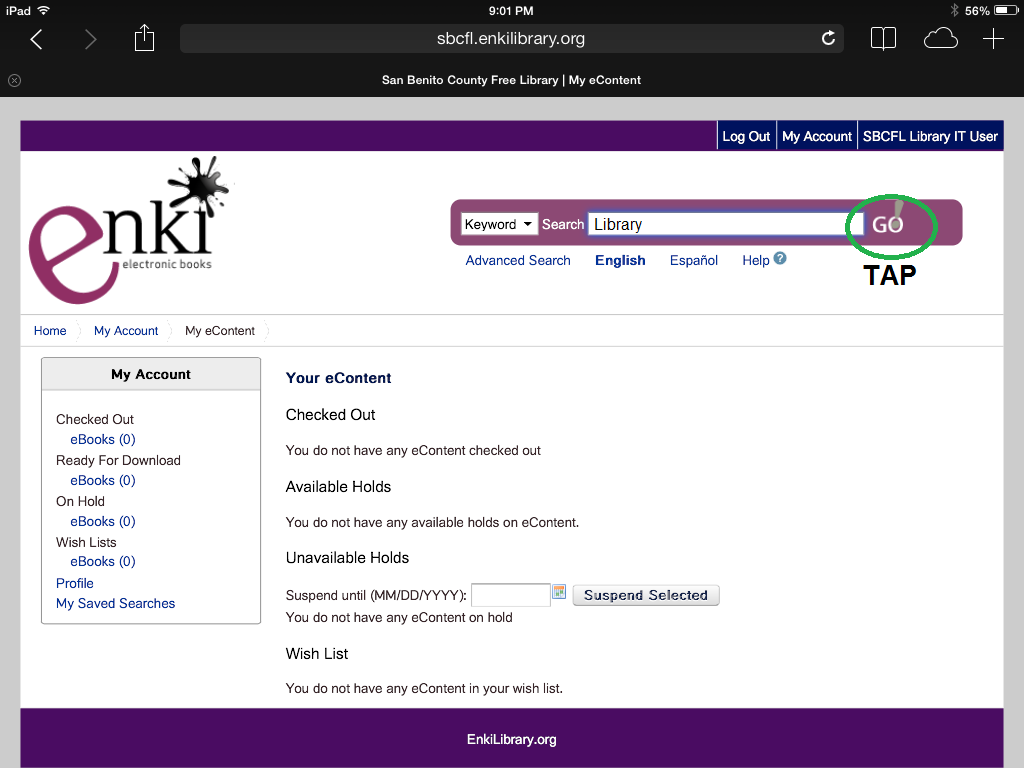Open the Keyword search type dropdown
Screen dimensions: 1024x768
[499, 224]
